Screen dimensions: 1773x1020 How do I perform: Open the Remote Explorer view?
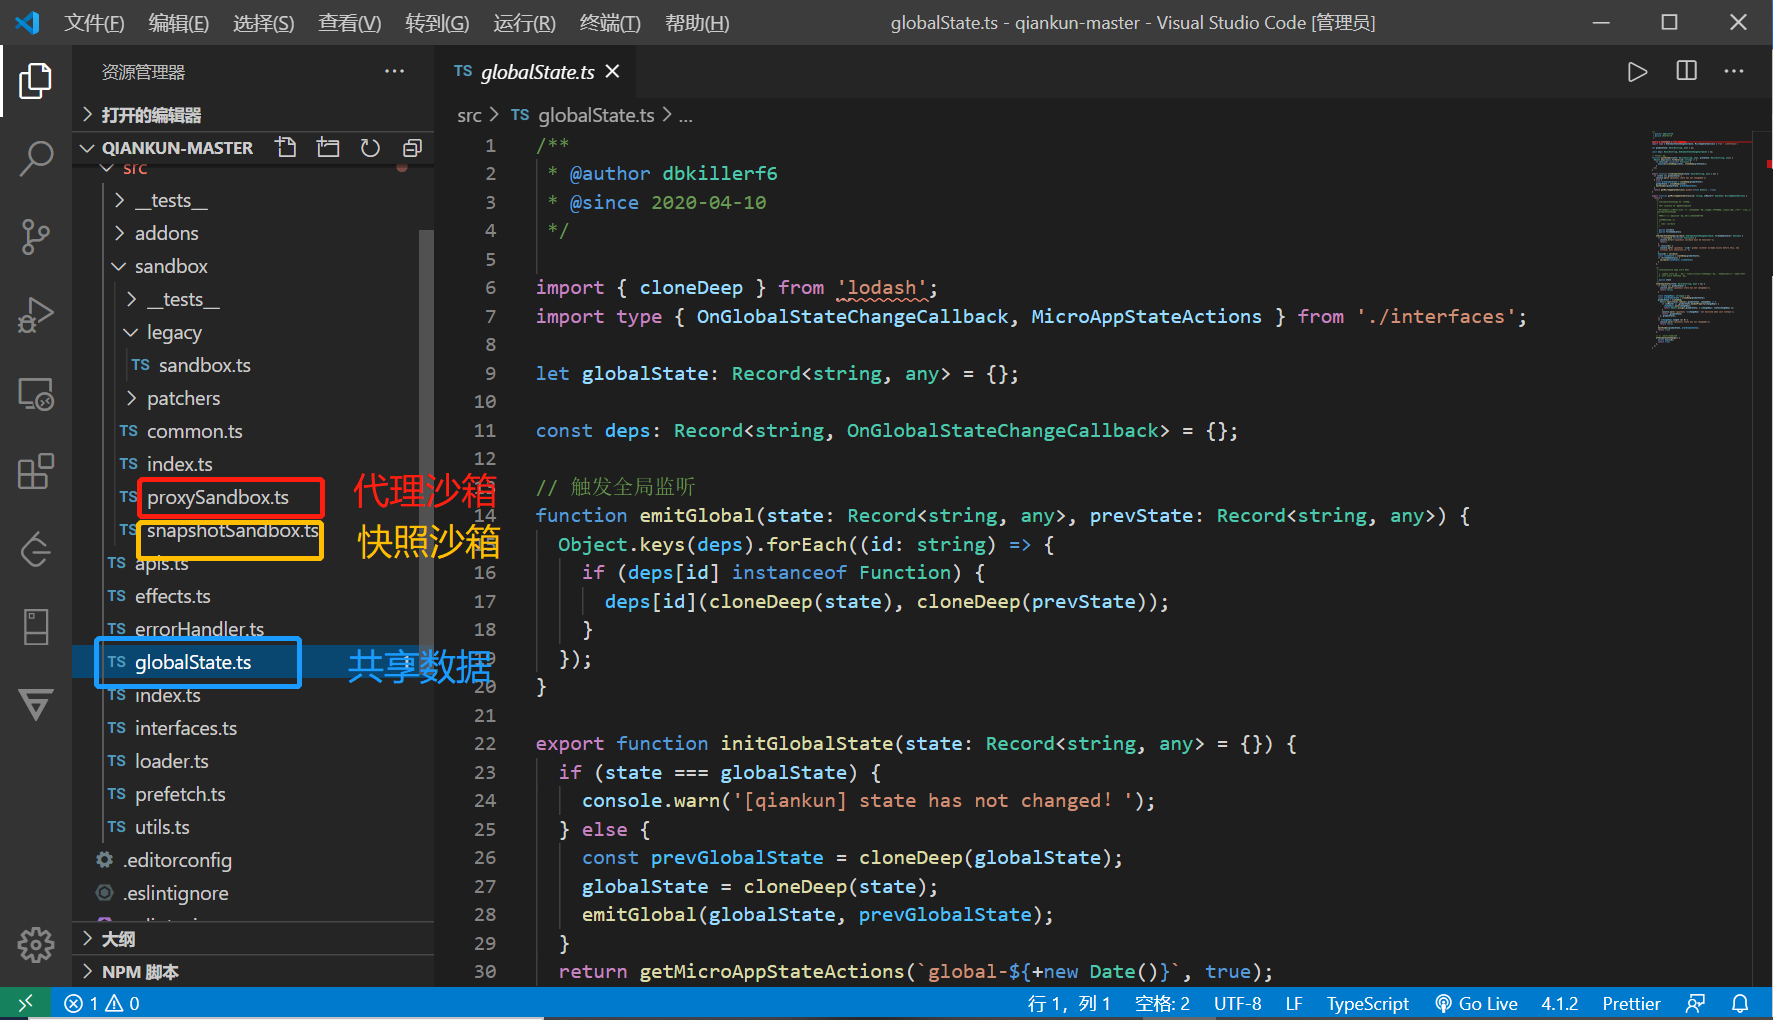(36, 394)
